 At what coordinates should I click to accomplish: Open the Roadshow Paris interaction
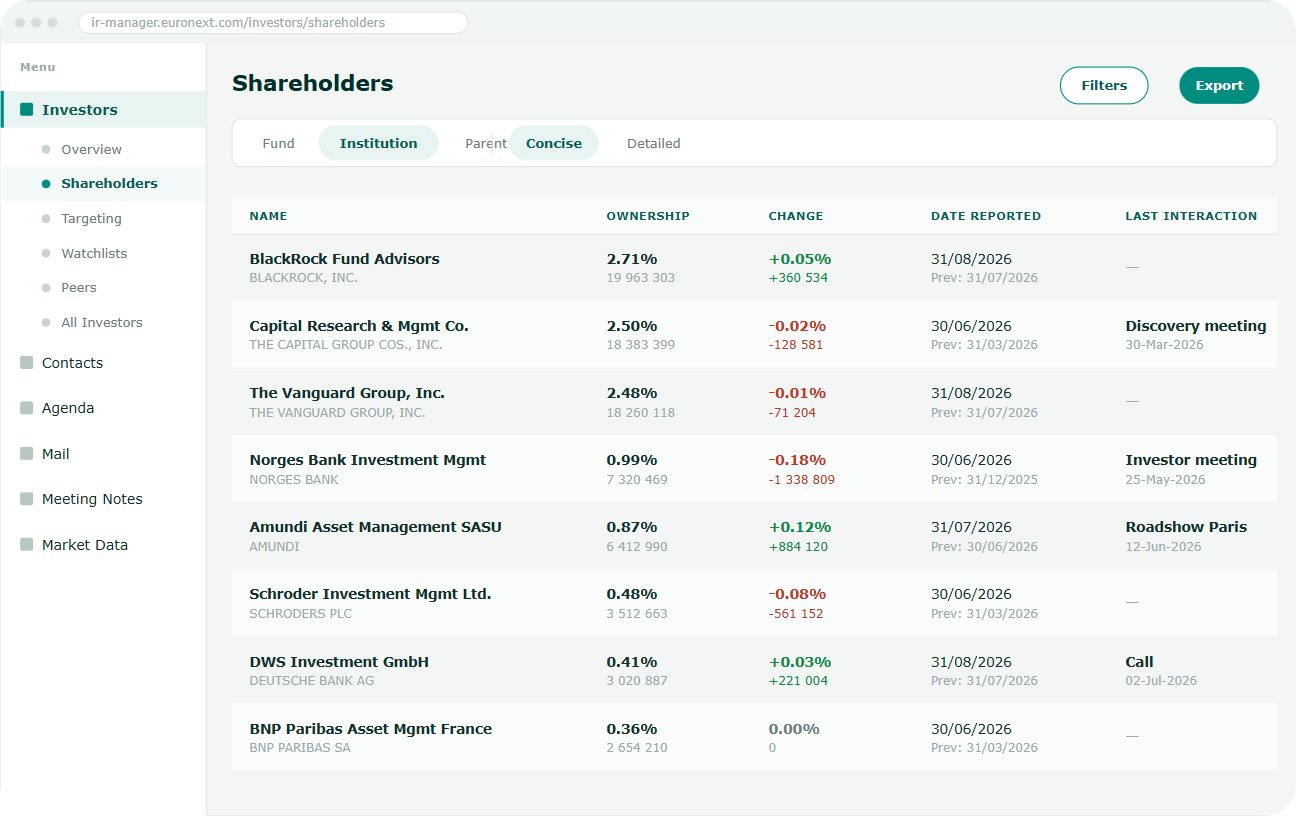click(1186, 527)
